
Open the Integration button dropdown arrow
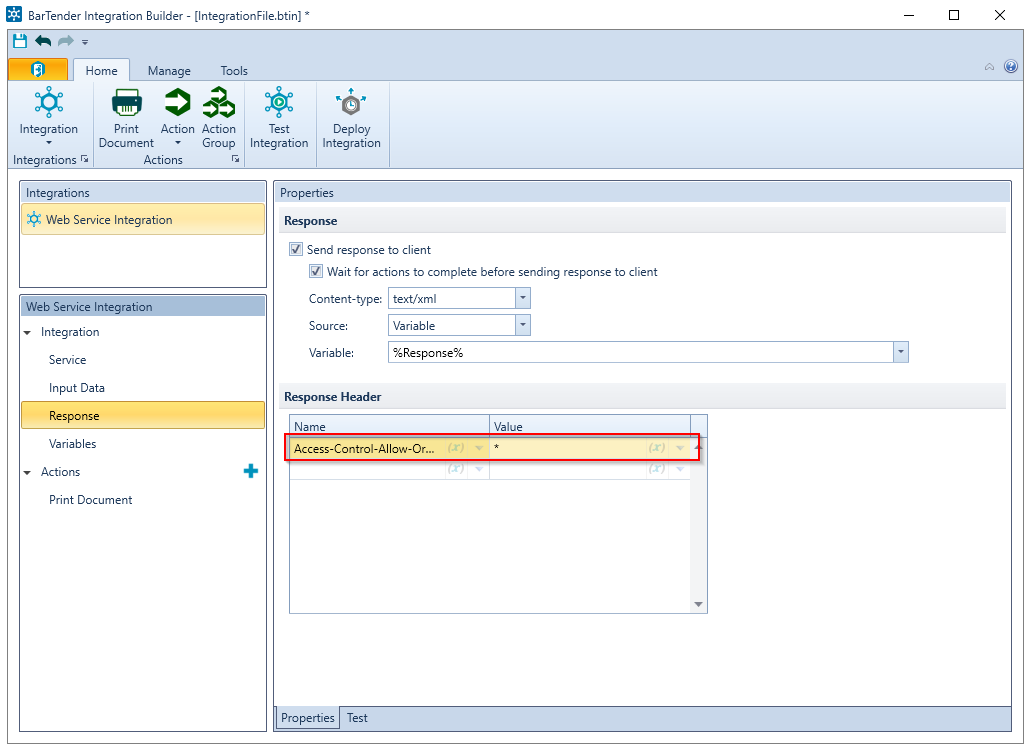point(49,143)
